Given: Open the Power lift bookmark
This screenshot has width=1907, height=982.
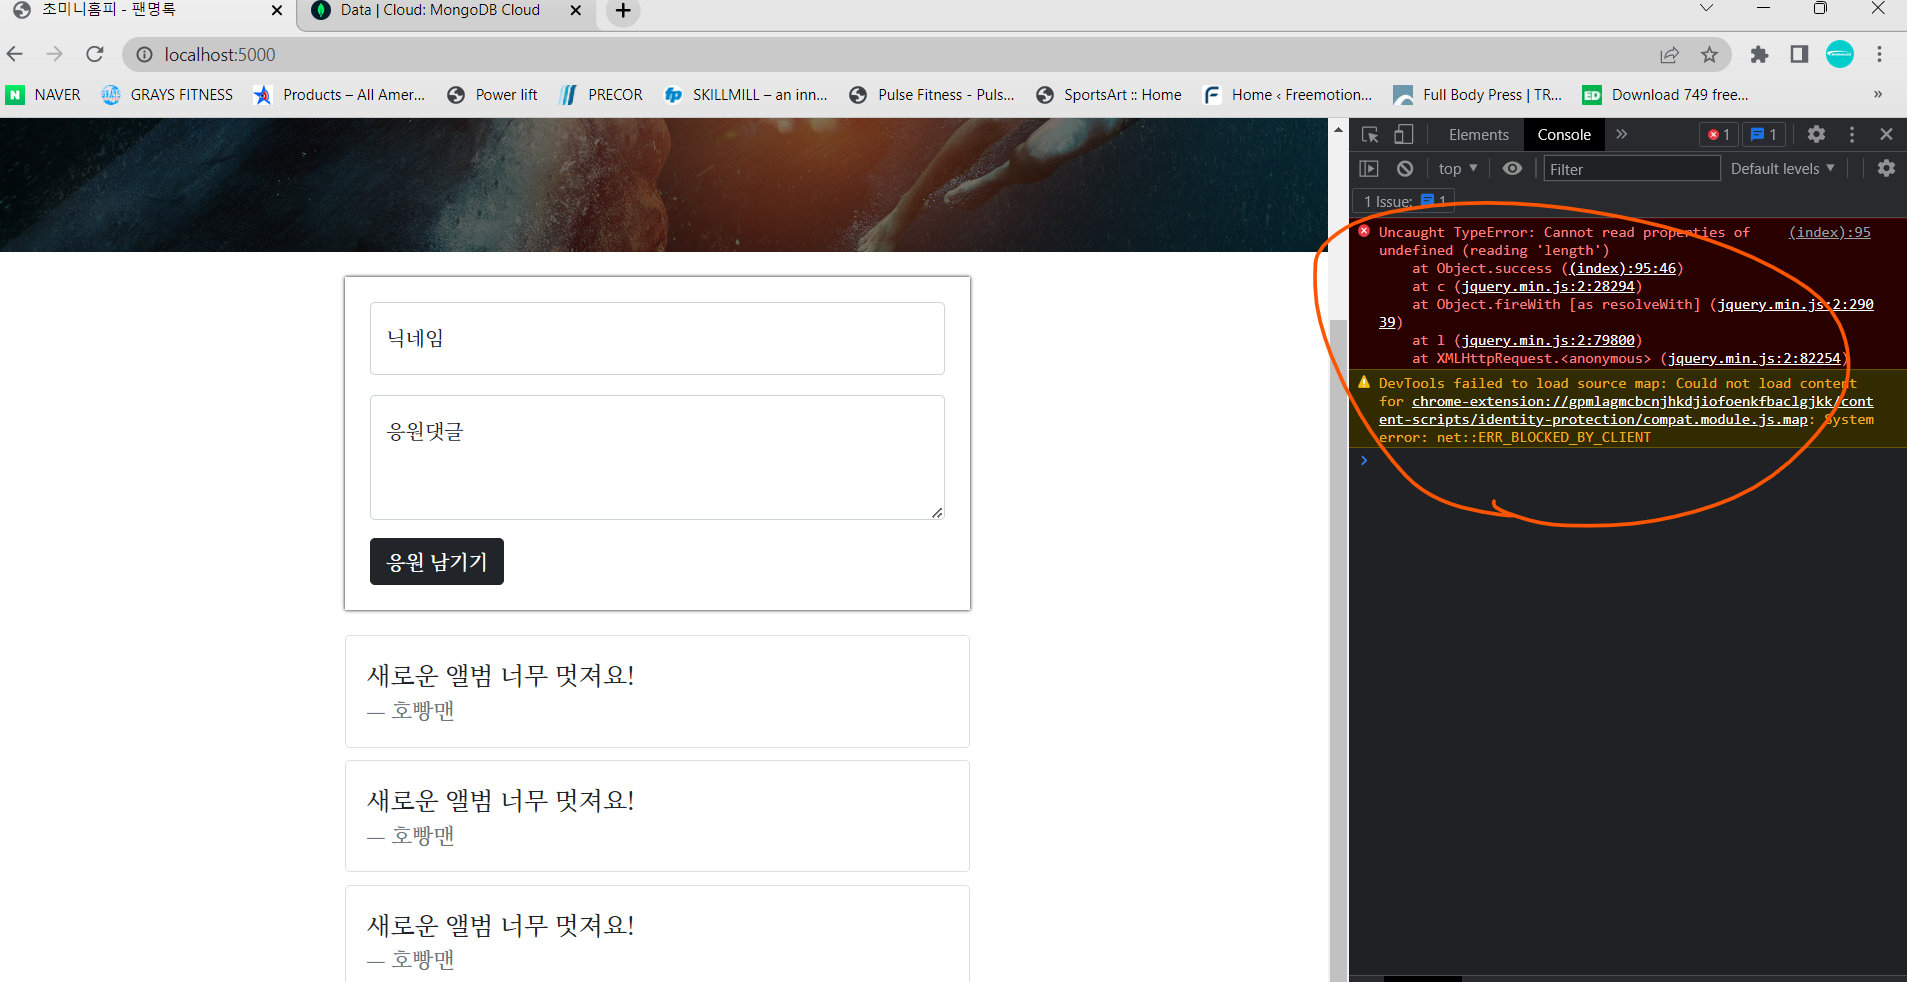Looking at the screenshot, I should pyautogui.click(x=492, y=95).
